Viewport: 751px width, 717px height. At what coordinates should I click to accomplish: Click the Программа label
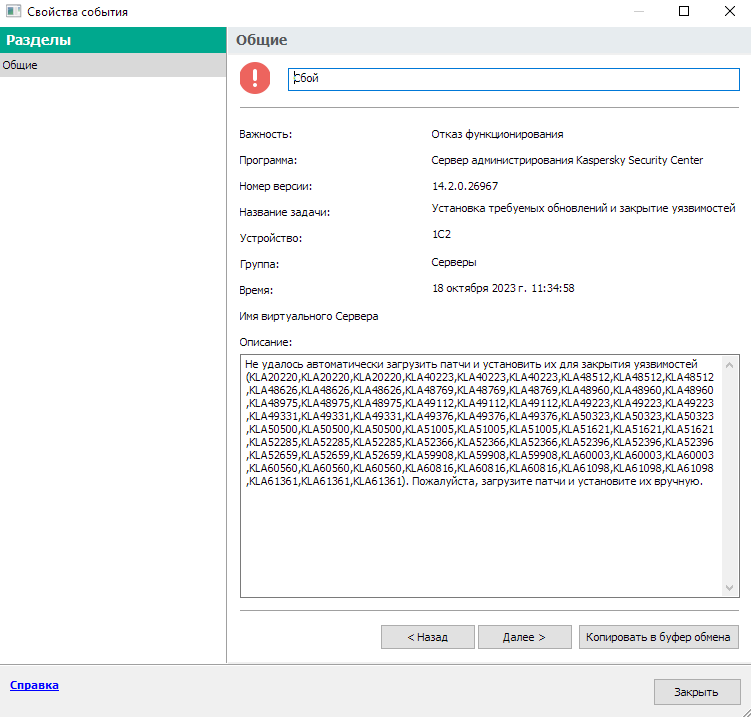click(x=268, y=160)
